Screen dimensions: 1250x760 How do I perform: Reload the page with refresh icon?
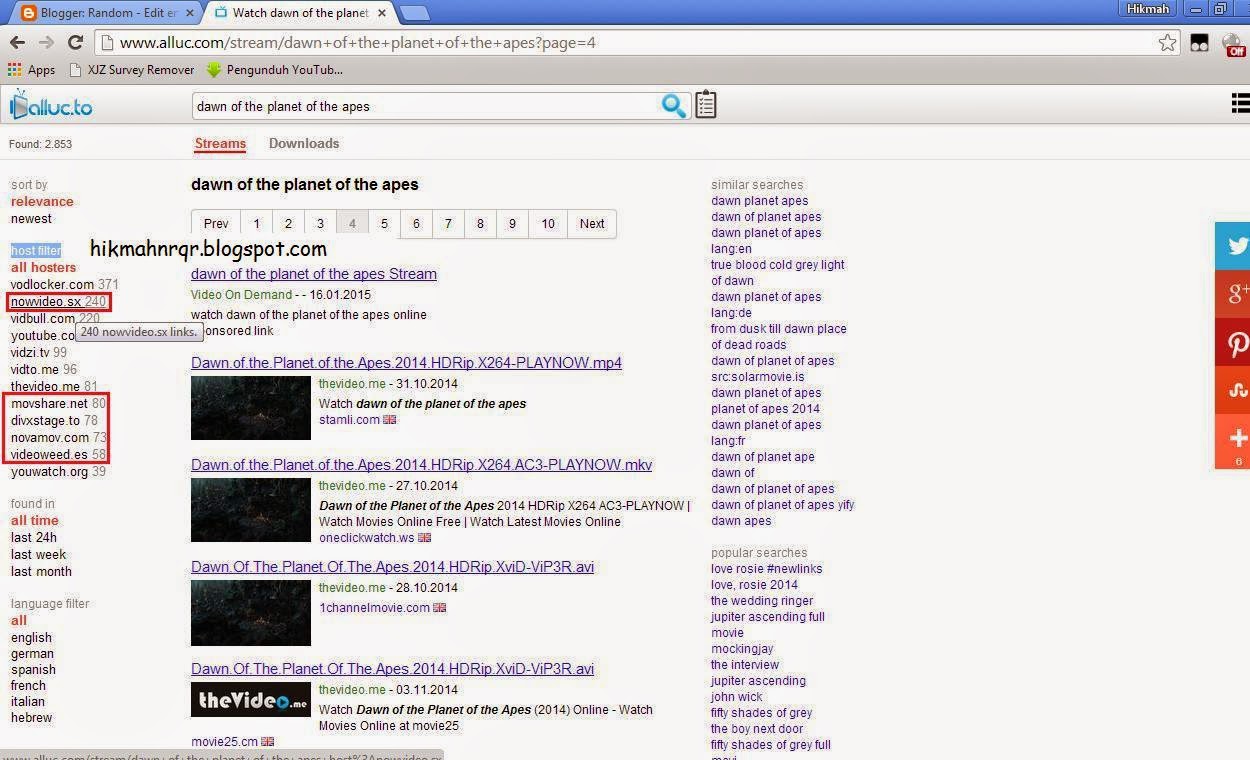coord(75,42)
